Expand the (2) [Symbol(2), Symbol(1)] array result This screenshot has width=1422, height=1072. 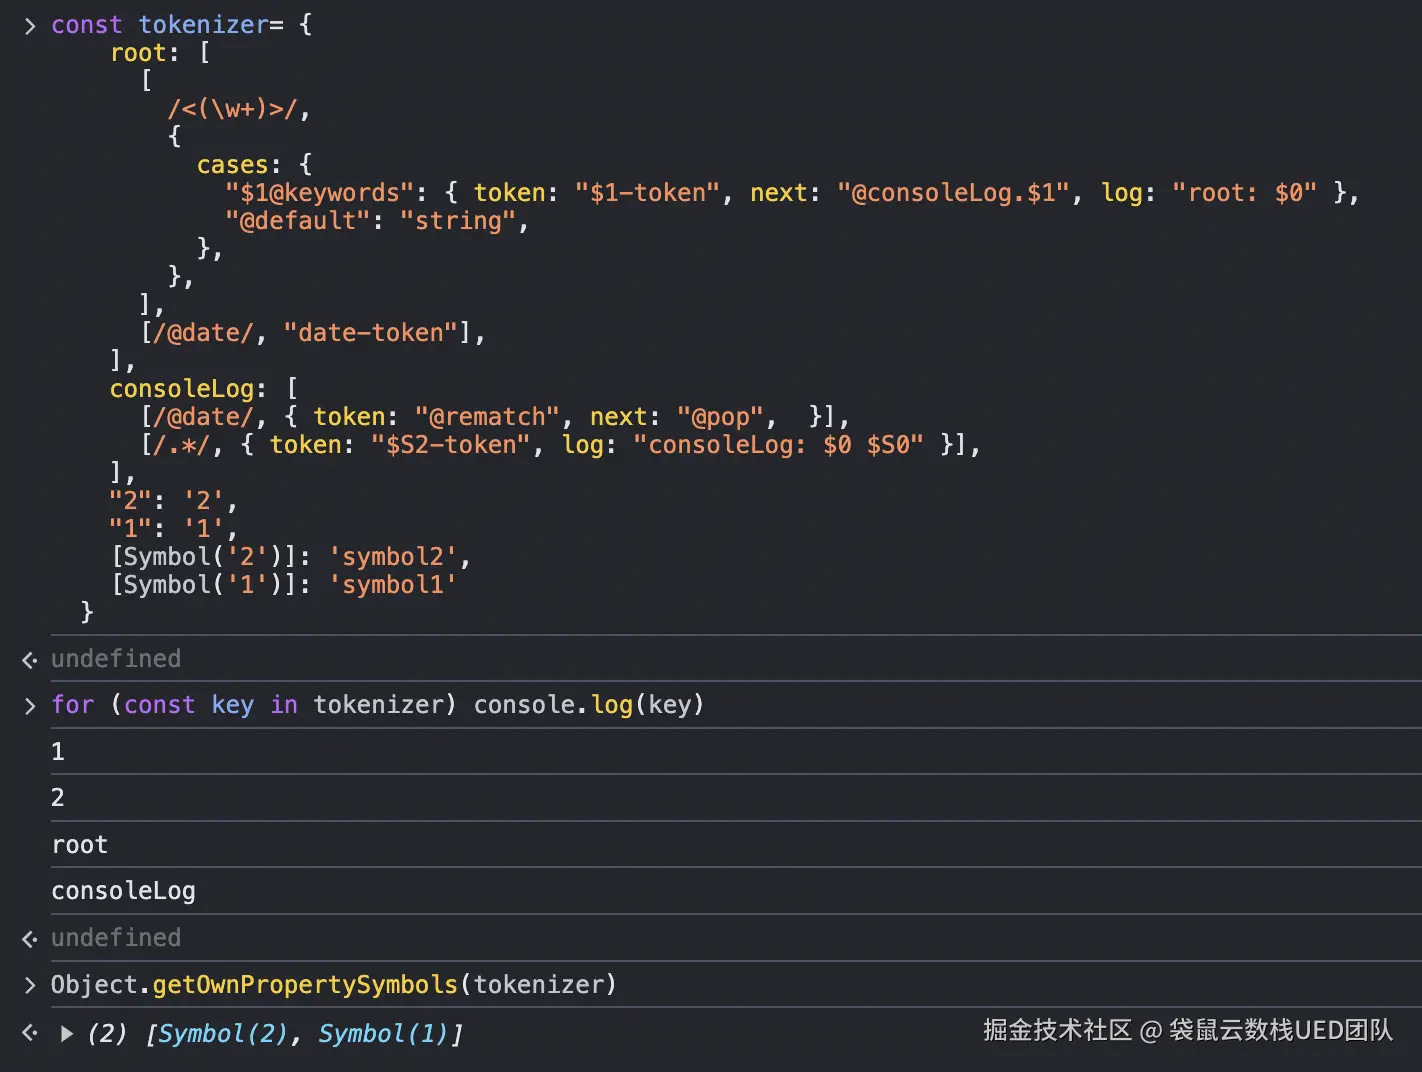pos(67,1033)
